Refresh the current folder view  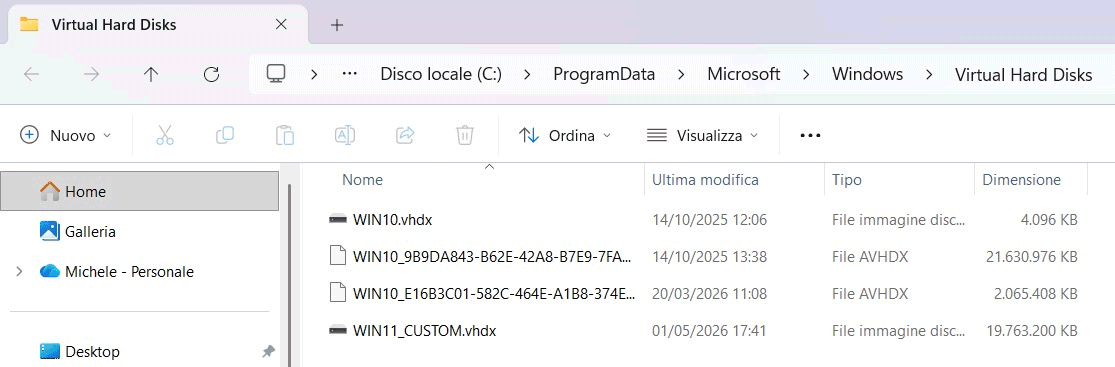click(x=211, y=74)
